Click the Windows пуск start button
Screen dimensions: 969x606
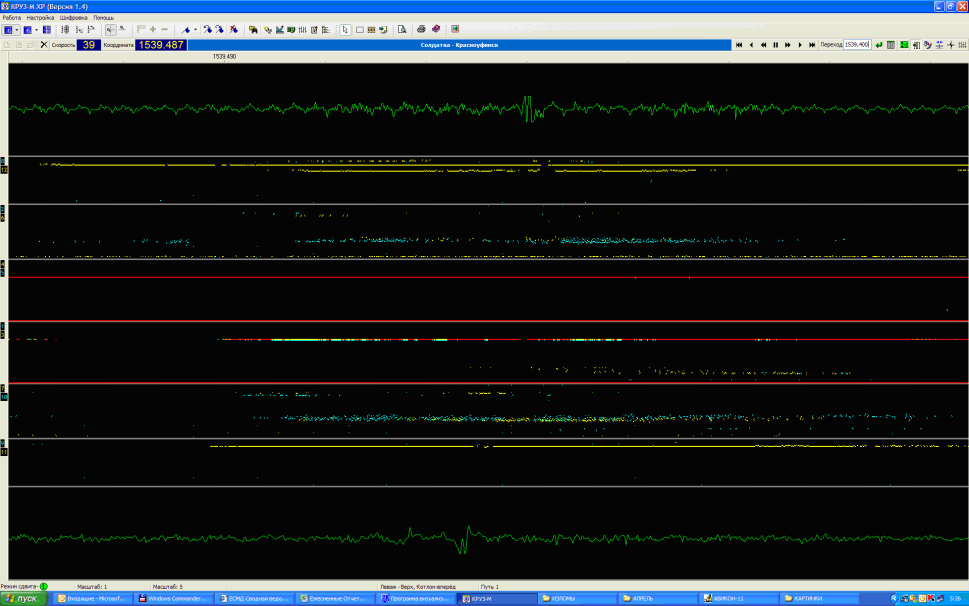(x=25, y=598)
